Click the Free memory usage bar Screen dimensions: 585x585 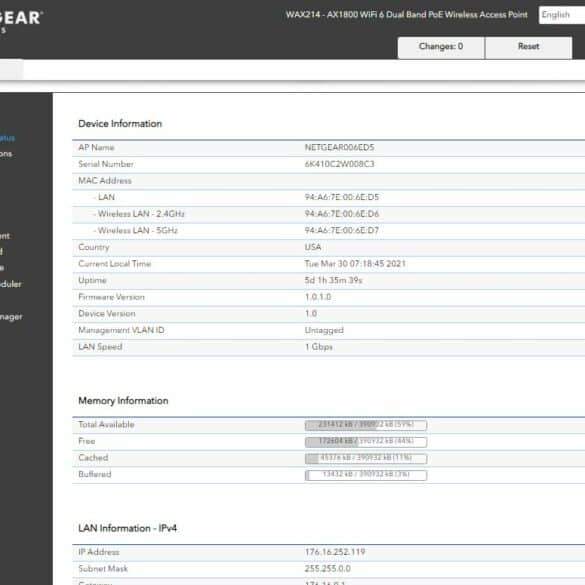pyautogui.click(x=366, y=442)
